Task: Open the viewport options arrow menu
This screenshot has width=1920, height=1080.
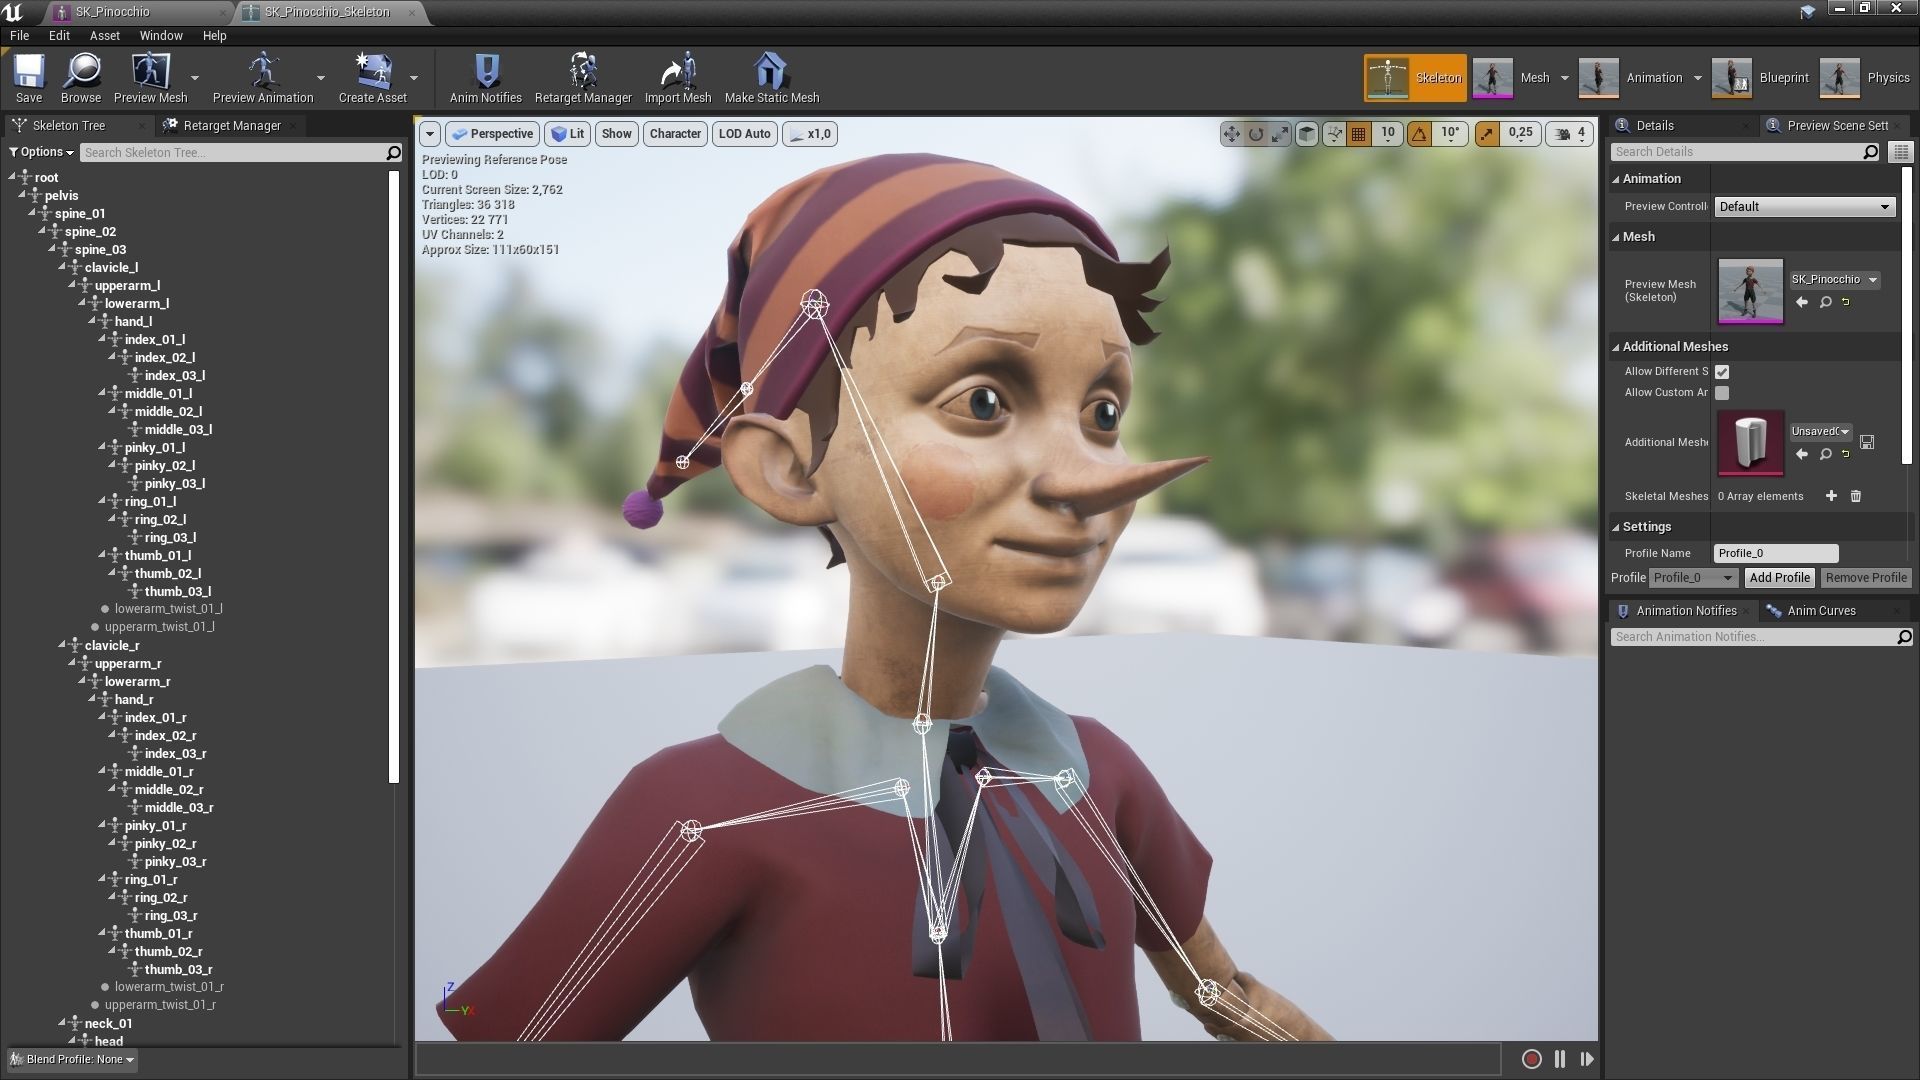Action: [430, 134]
